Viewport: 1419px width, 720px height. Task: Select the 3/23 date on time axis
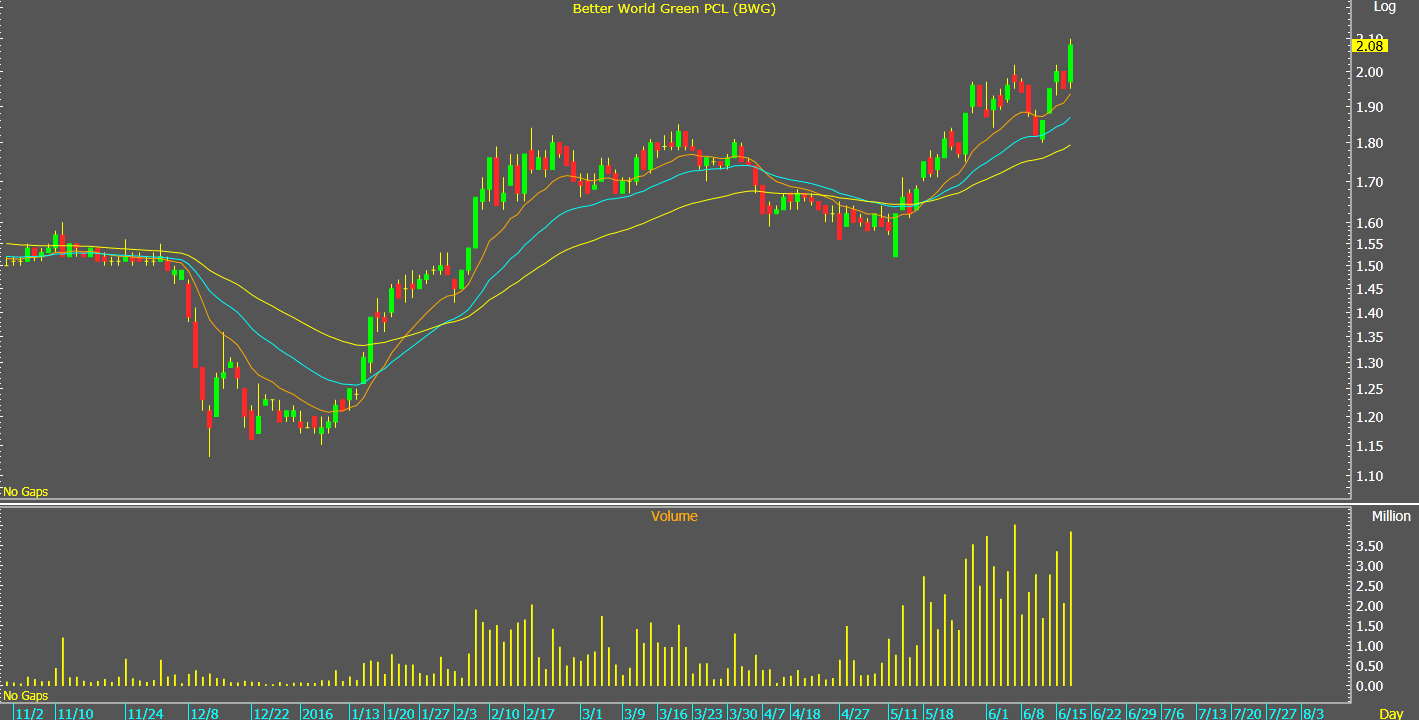pyautogui.click(x=708, y=713)
